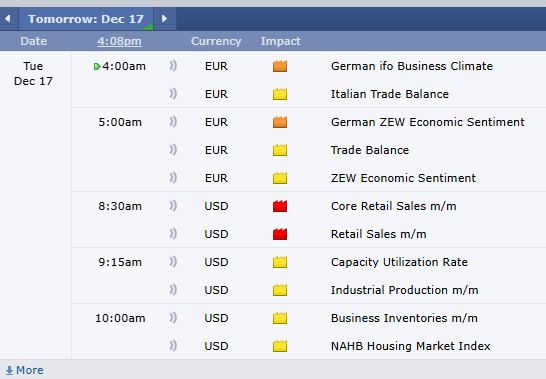The width and height of the screenshot is (546, 379).
Task: Click orange impact icon for German ZEW Economic Sentiment
Action: click(x=280, y=122)
